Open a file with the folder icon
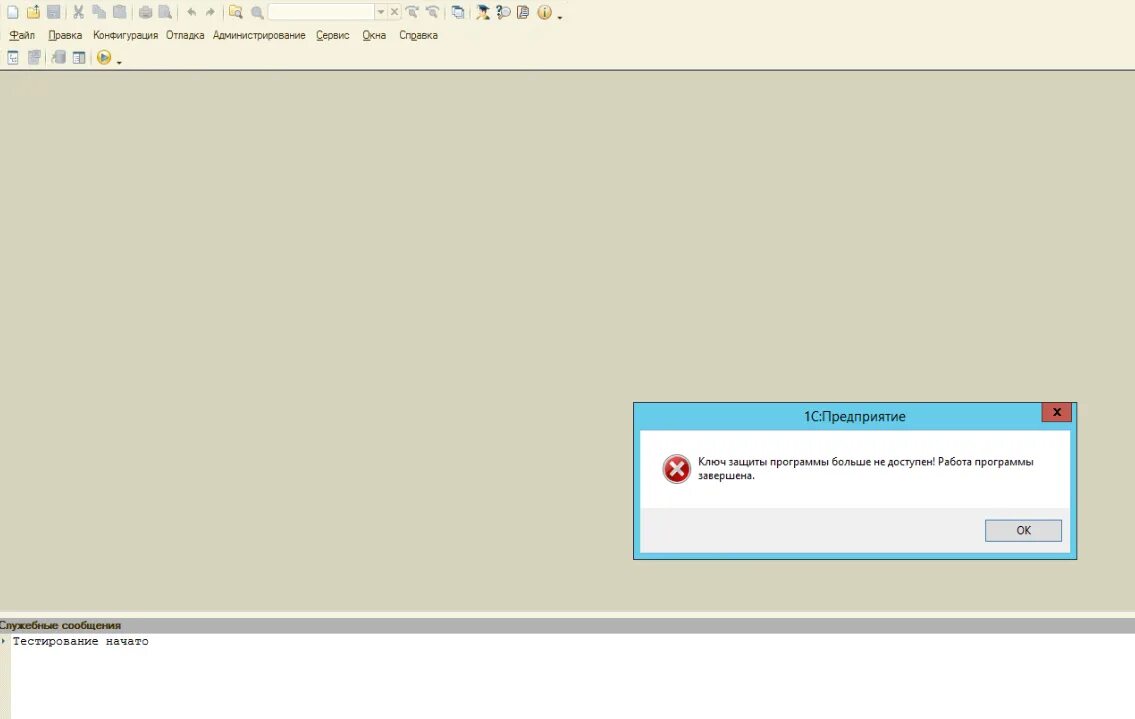 click(x=33, y=12)
